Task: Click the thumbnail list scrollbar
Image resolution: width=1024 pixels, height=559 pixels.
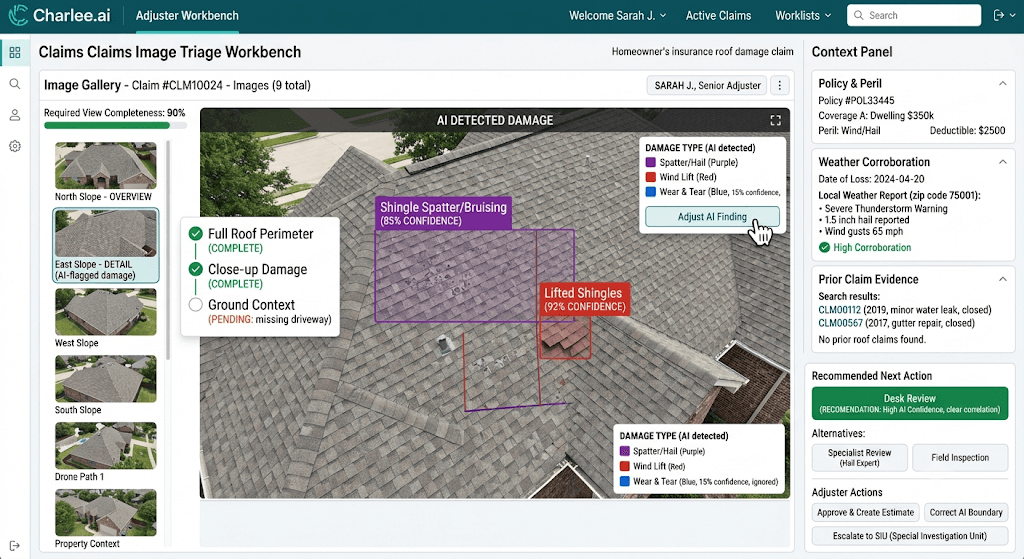Action: click(x=168, y=249)
